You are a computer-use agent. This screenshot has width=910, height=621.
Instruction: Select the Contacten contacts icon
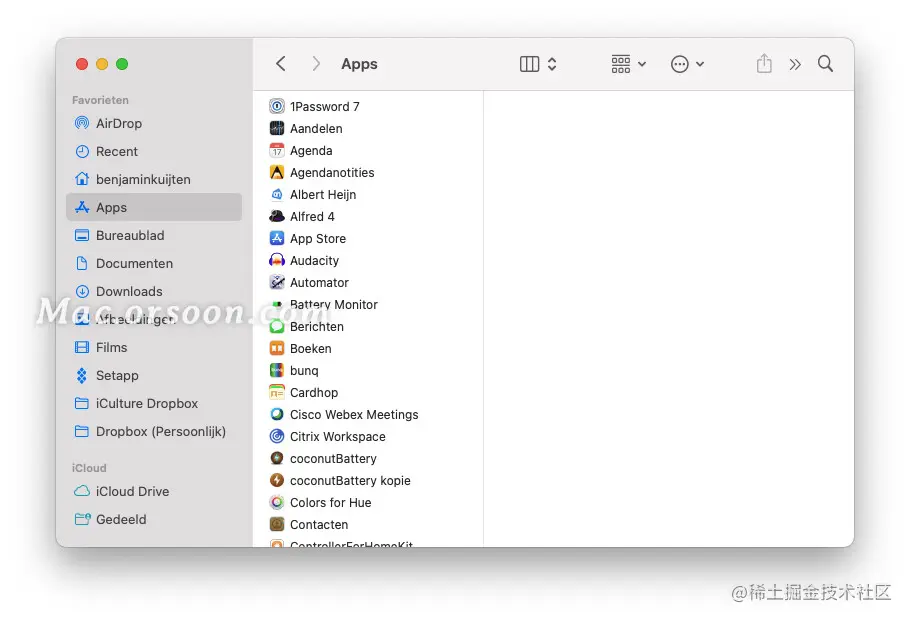277,525
